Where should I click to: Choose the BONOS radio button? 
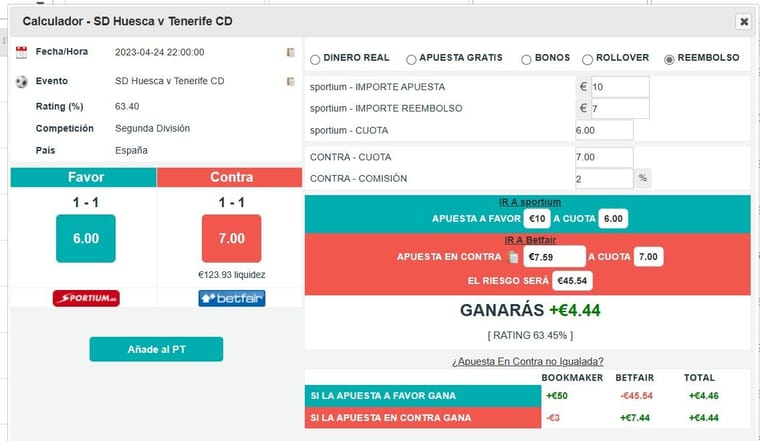pos(526,59)
